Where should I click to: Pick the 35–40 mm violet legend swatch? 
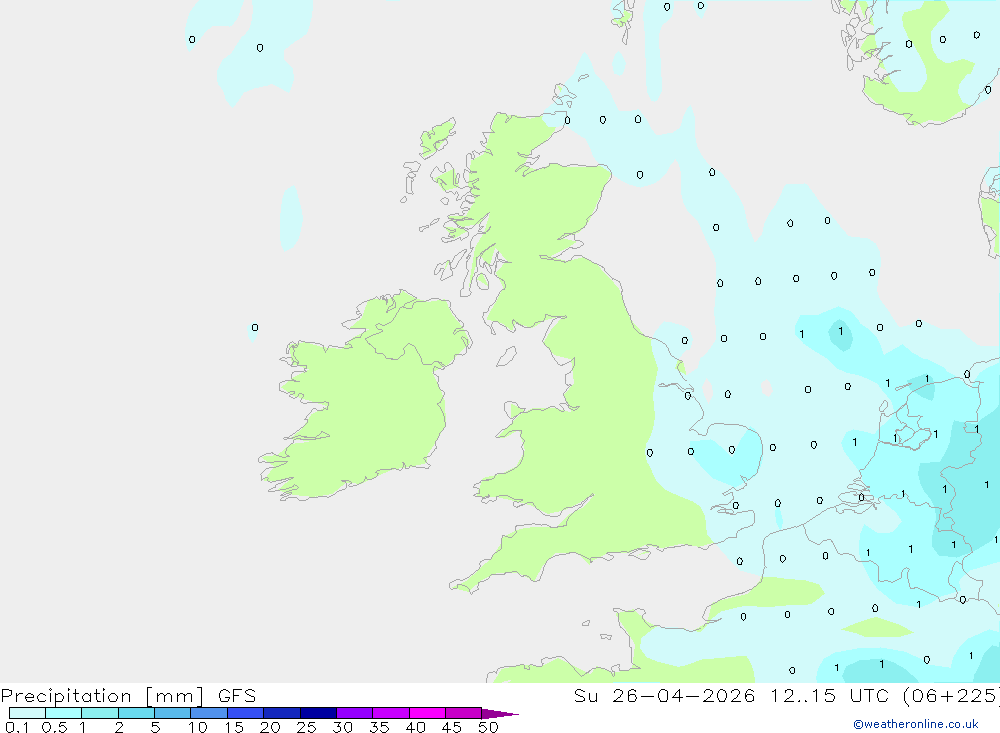point(391,713)
